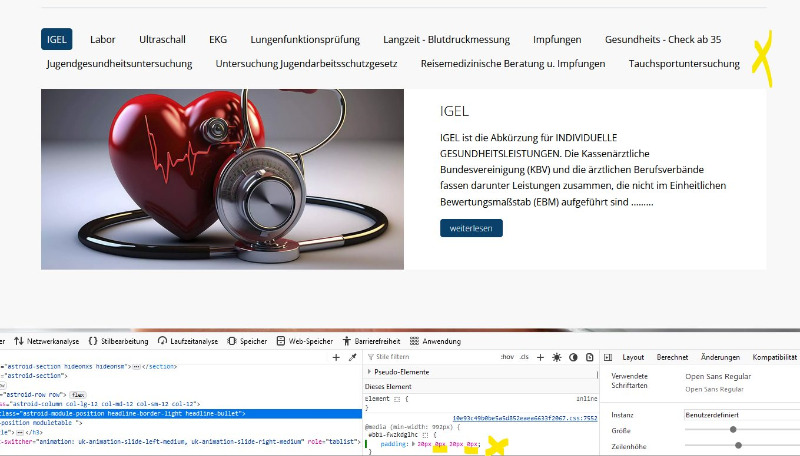Image resolution: width=800 pixels, height=456 pixels.
Task: Select the astroid-column col-lg-12 node
Action: click(100, 404)
